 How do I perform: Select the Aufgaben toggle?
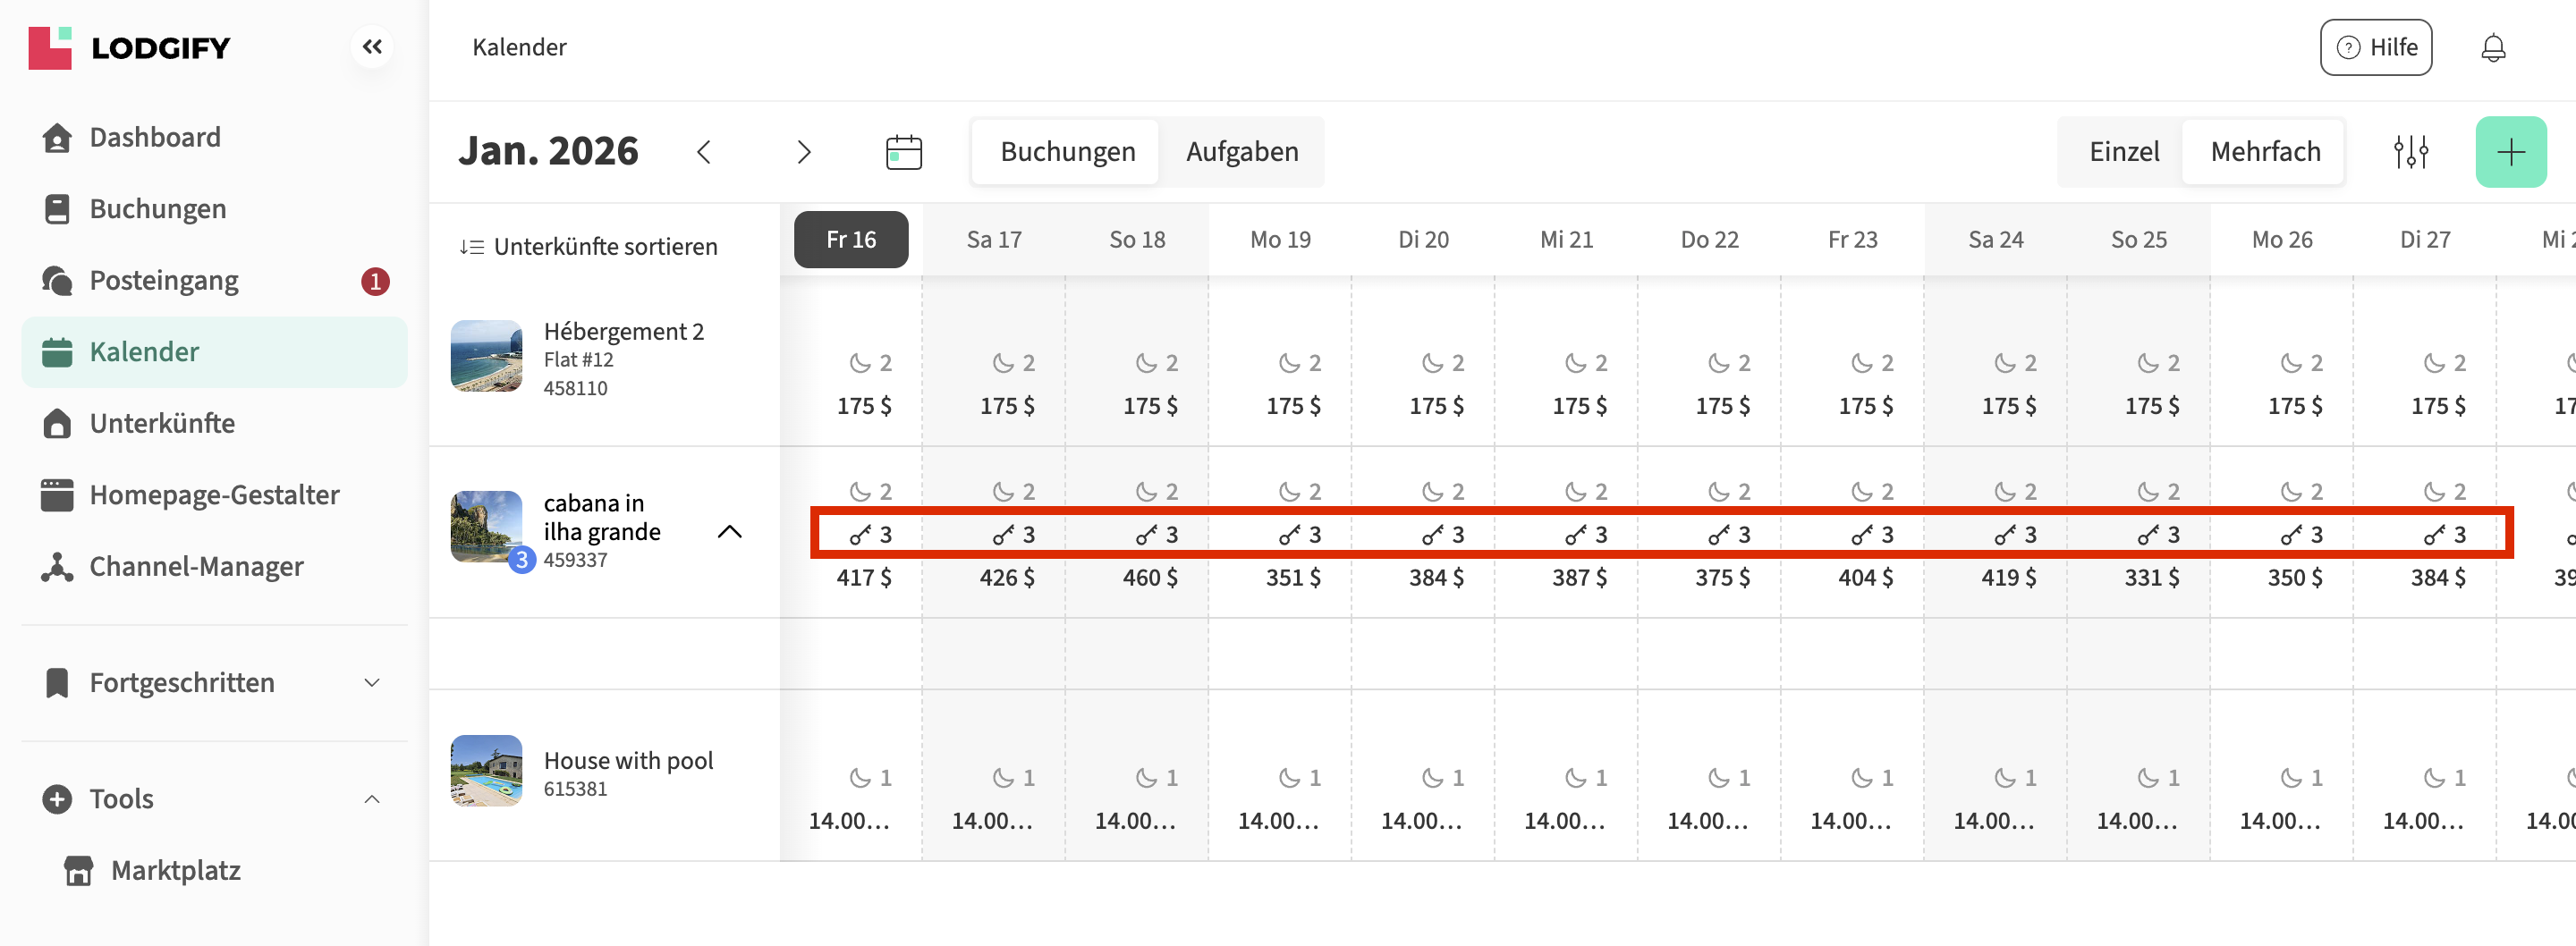(x=1241, y=152)
